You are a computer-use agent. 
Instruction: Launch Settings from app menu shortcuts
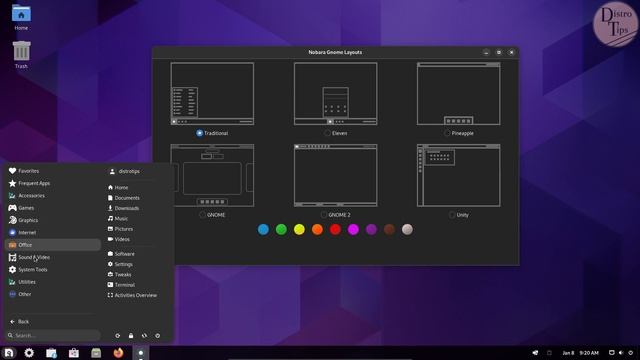click(x=120, y=264)
